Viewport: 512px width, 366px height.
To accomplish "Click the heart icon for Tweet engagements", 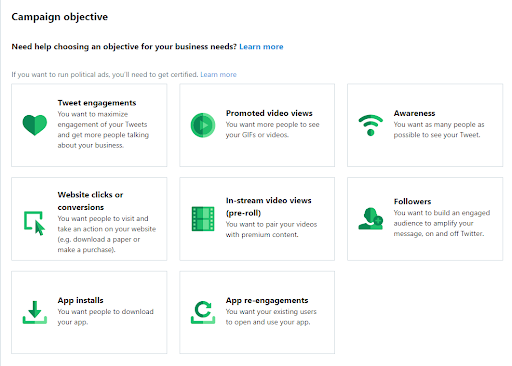I will click(35, 125).
